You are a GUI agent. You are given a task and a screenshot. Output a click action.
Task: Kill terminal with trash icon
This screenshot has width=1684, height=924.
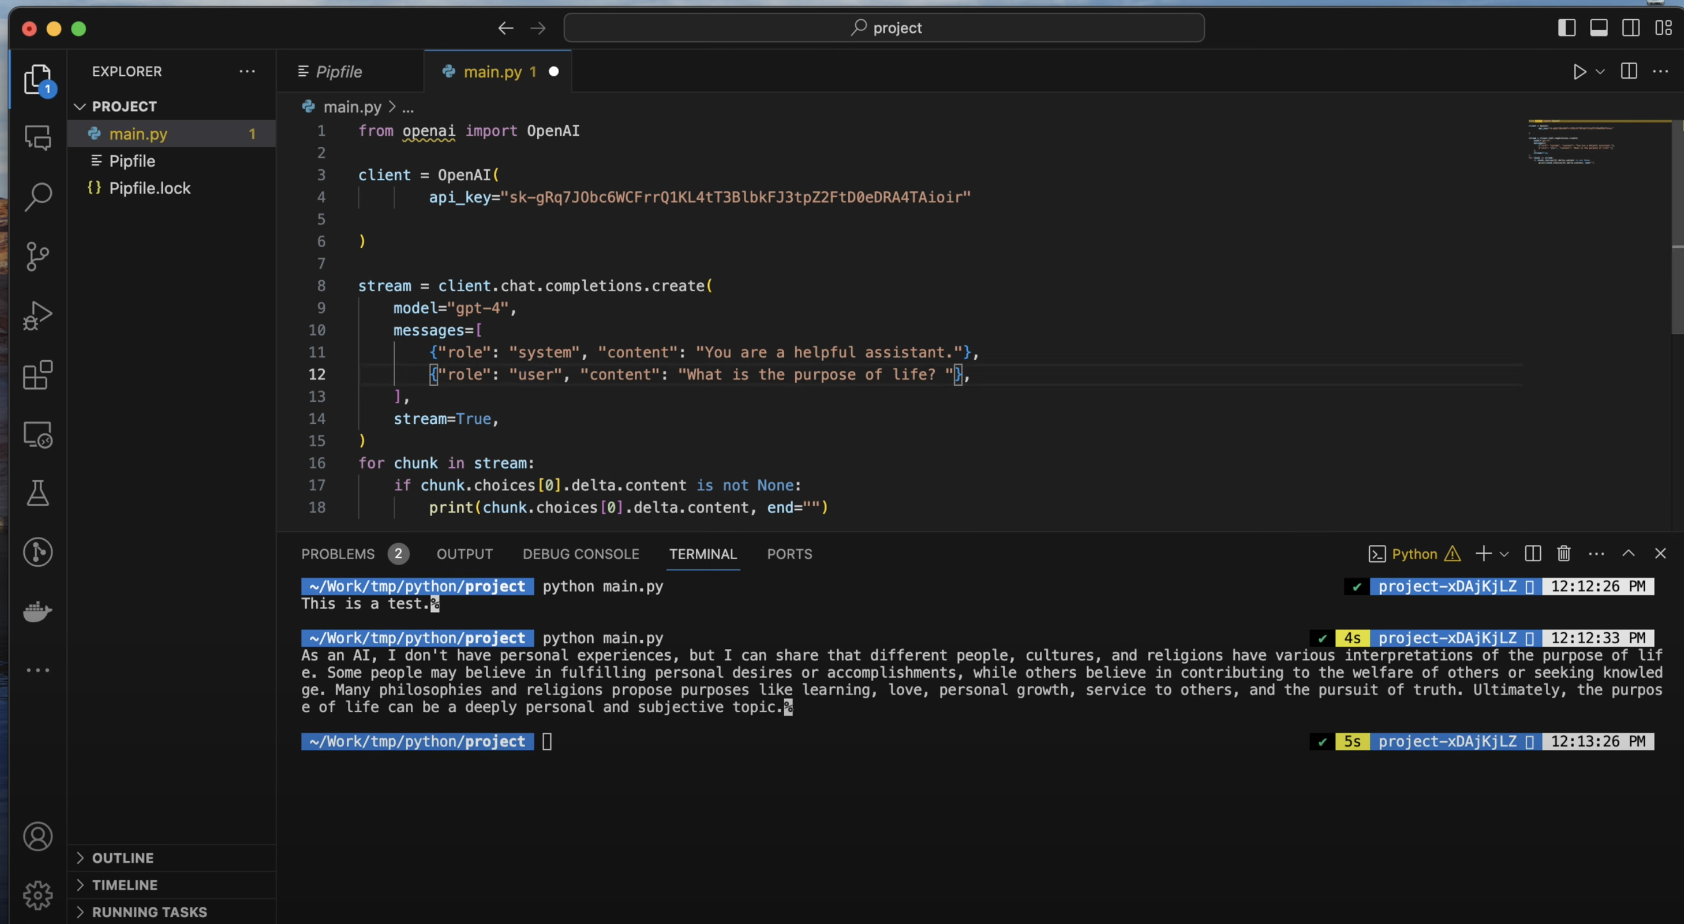point(1564,553)
